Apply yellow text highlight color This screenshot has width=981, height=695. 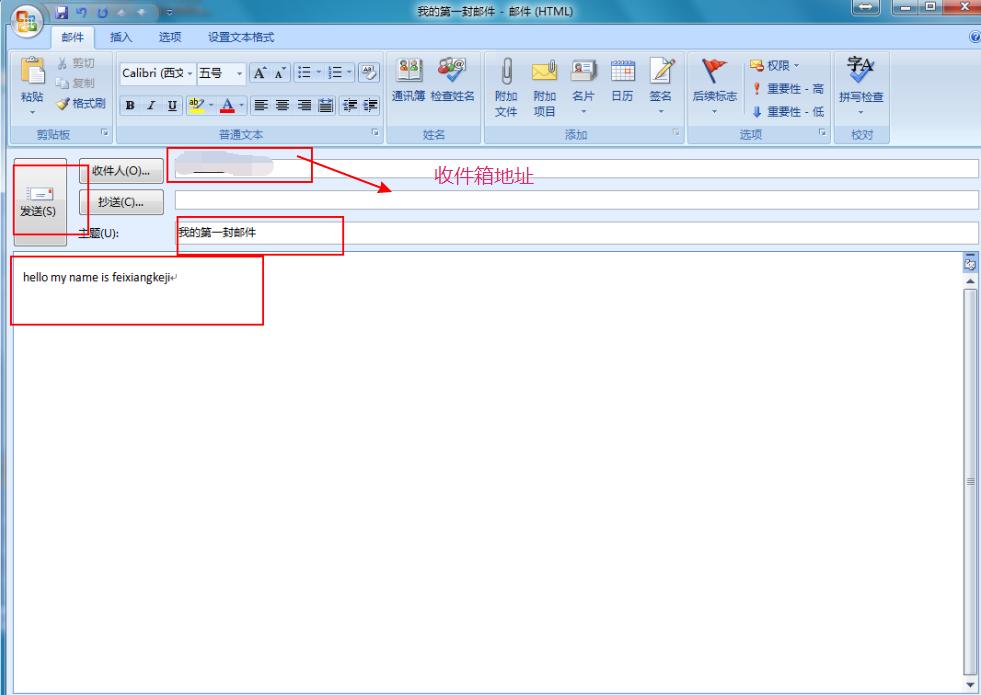pyautogui.click(x=196, y=105)
